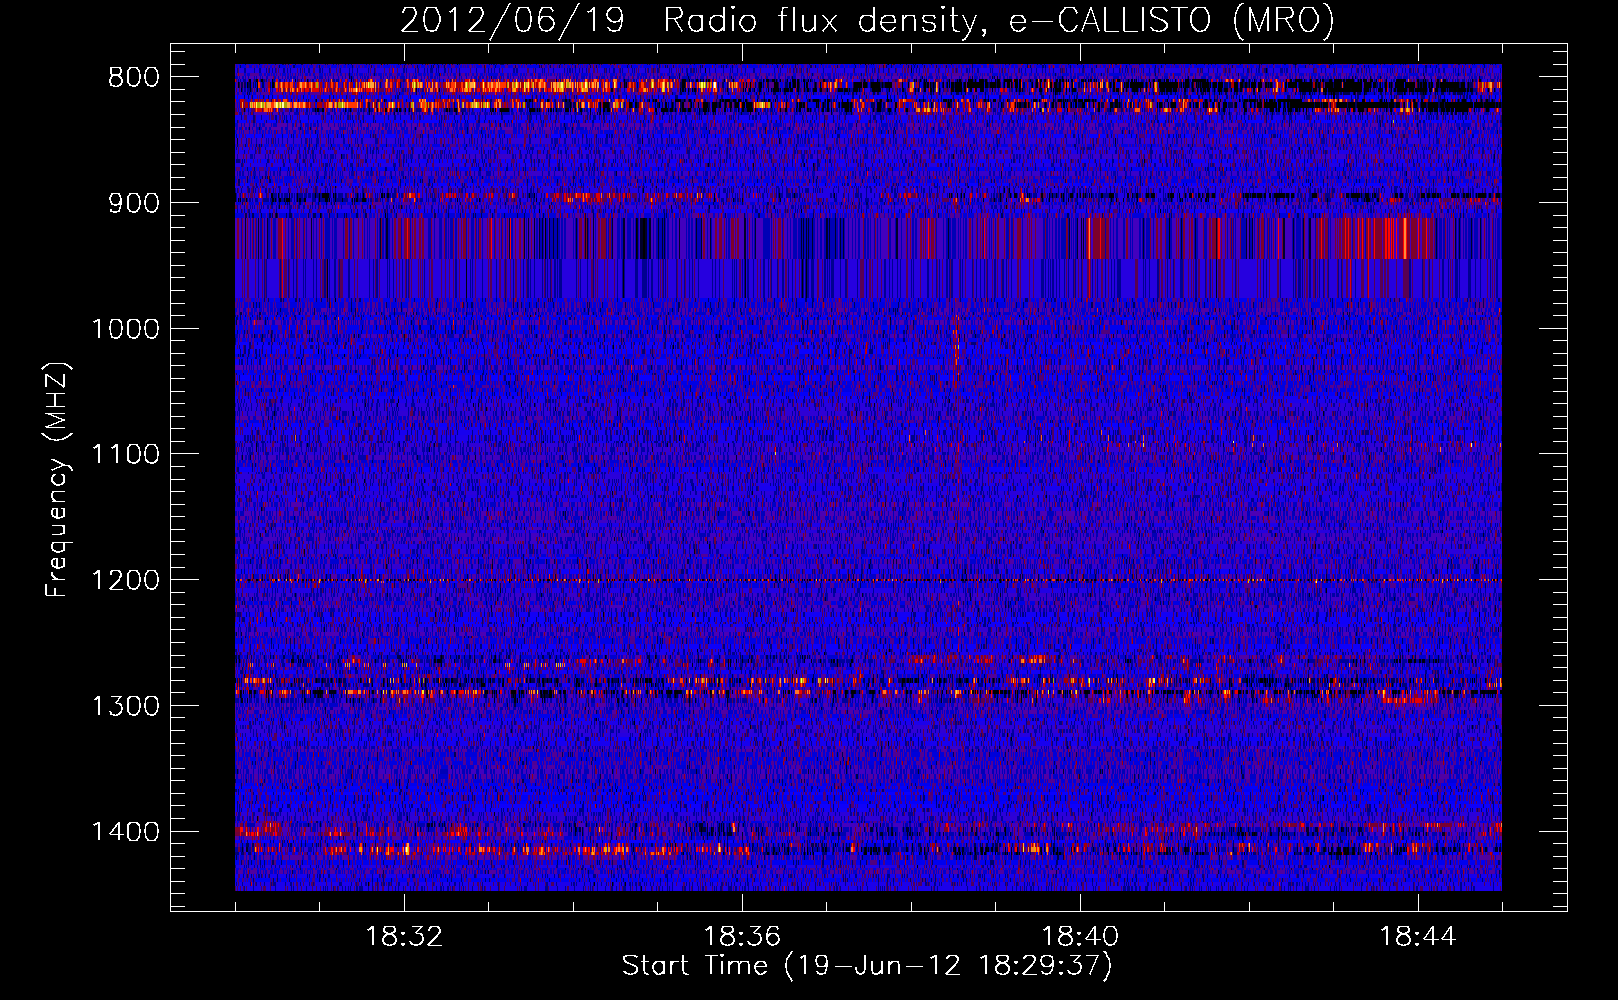This screenshot has height=1000, width=1618.
Task: Click the 18:32 time tick label
Action: 404,937
